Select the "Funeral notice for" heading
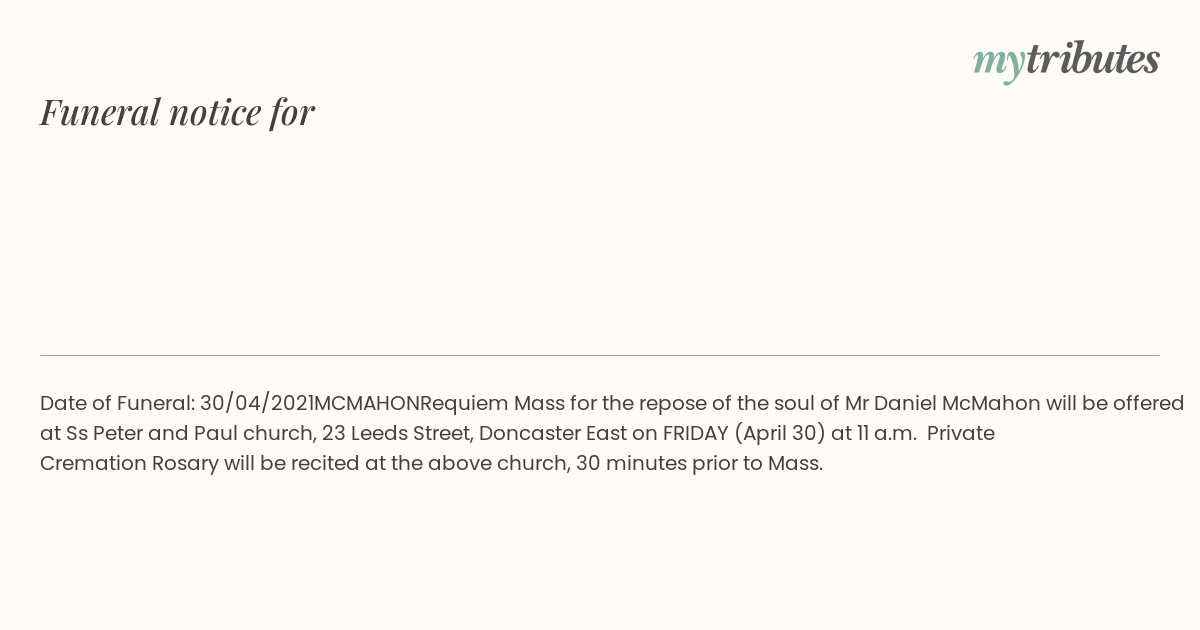1200x630 pixels. click(177, 112)
